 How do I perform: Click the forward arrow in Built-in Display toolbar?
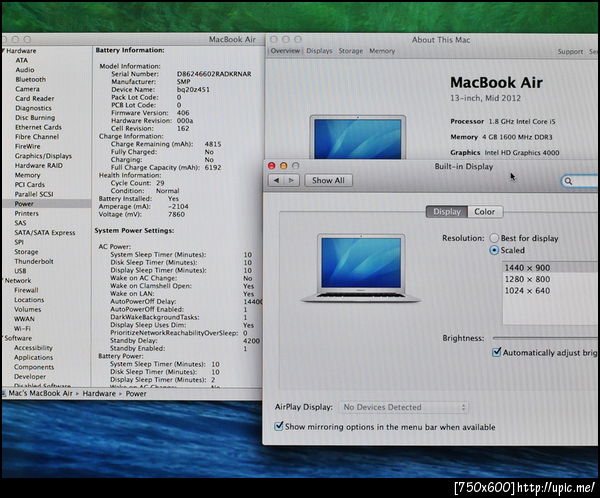click(x=292, y=180)
